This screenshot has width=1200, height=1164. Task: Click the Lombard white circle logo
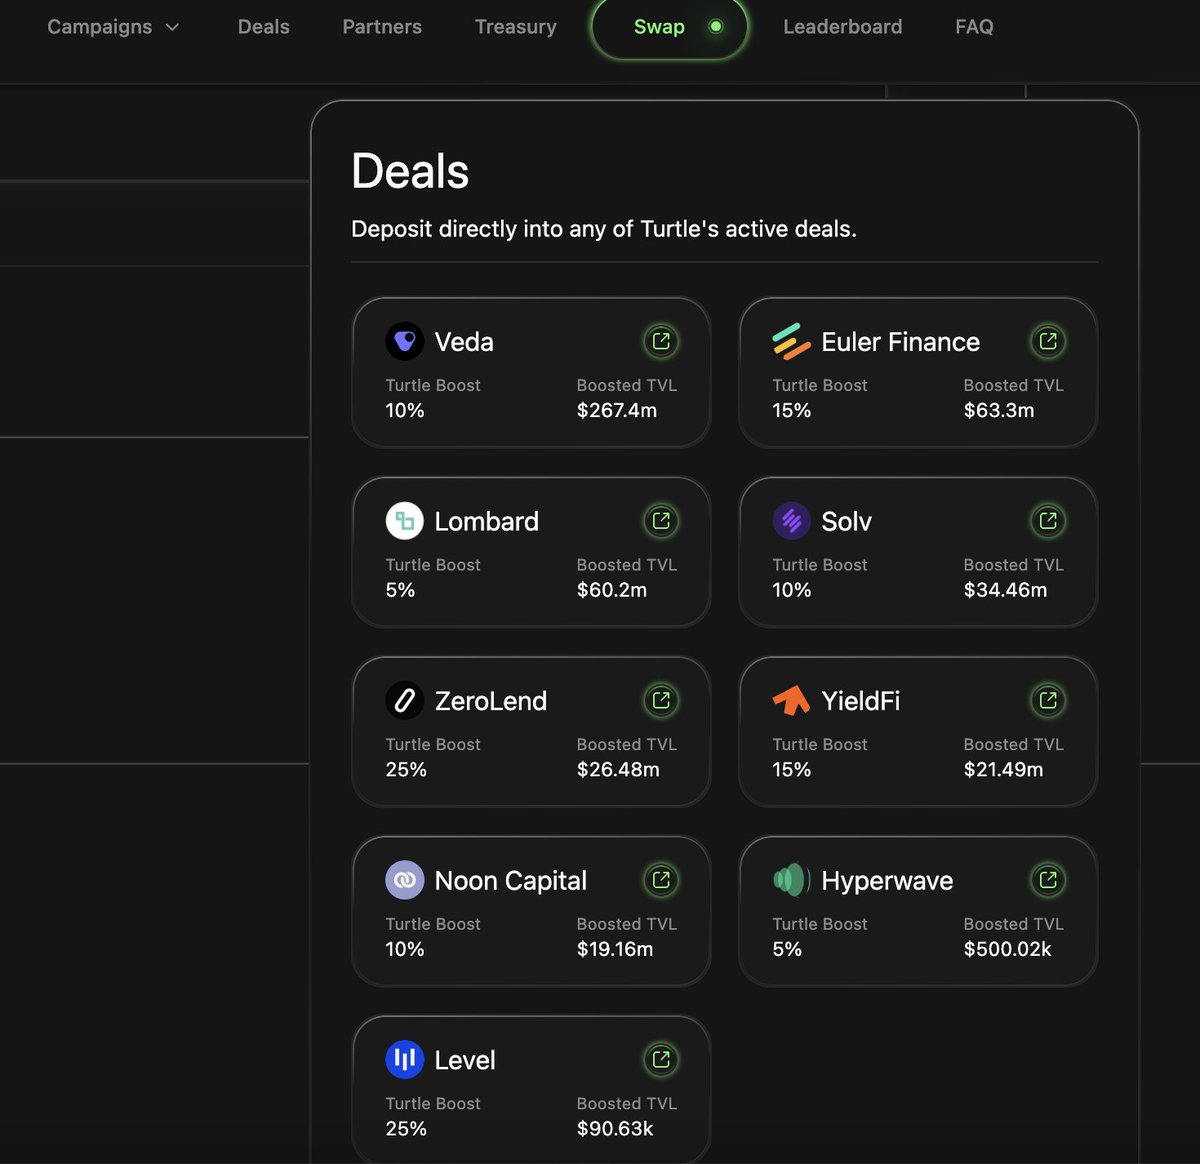405,521
